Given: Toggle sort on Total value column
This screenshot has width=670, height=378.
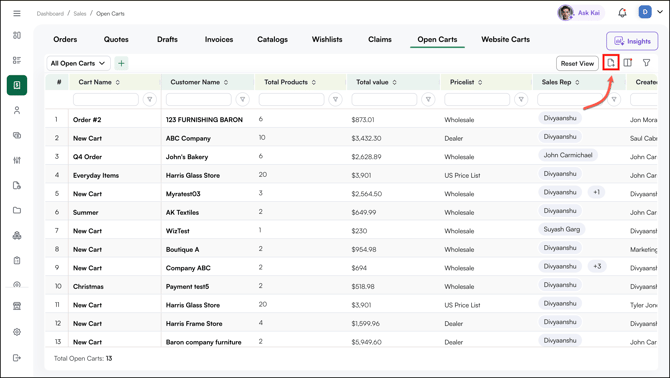Looking at the screenshot, I should (x=394, y=82).
